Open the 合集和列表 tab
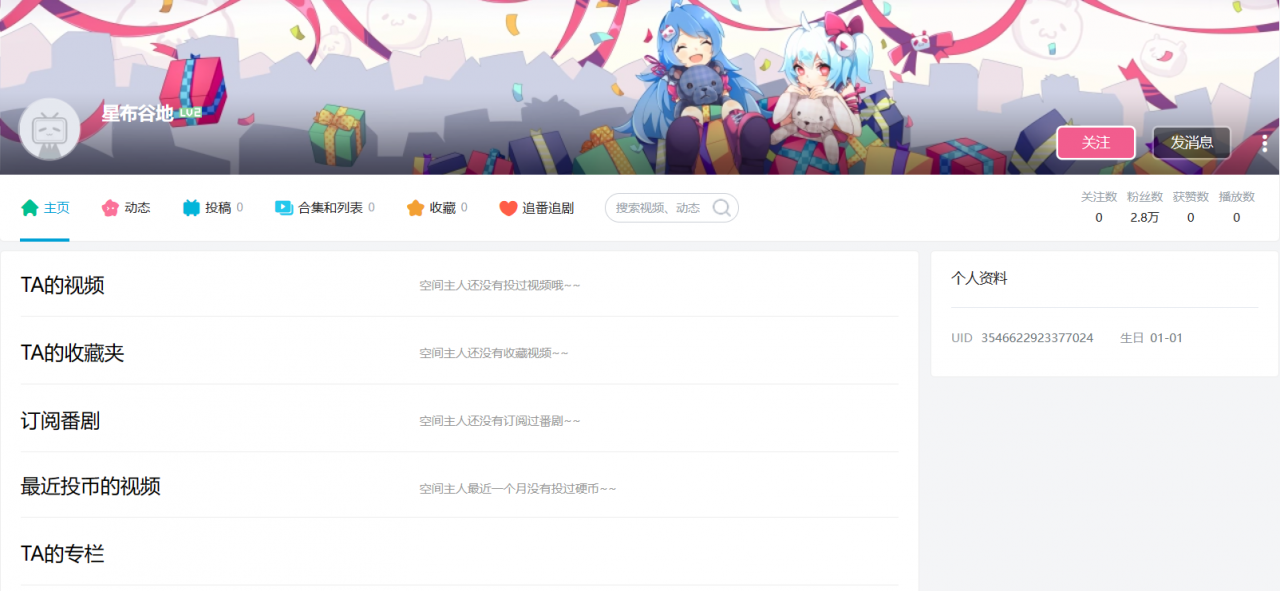 [x=324, y=208]
